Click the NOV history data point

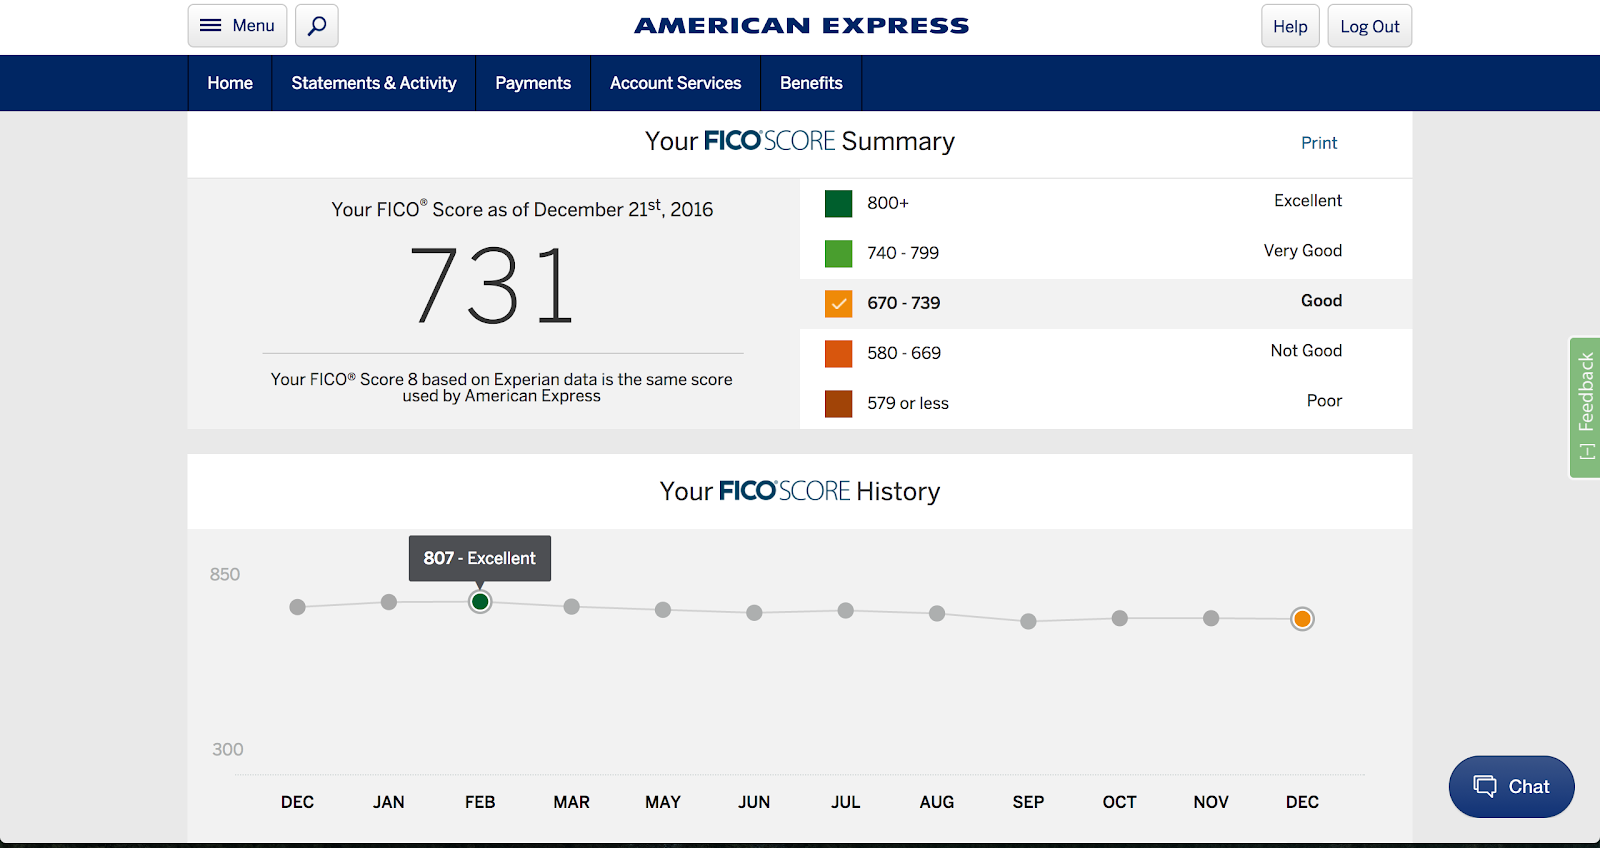pyautogui.click(x=1211, y=619)
